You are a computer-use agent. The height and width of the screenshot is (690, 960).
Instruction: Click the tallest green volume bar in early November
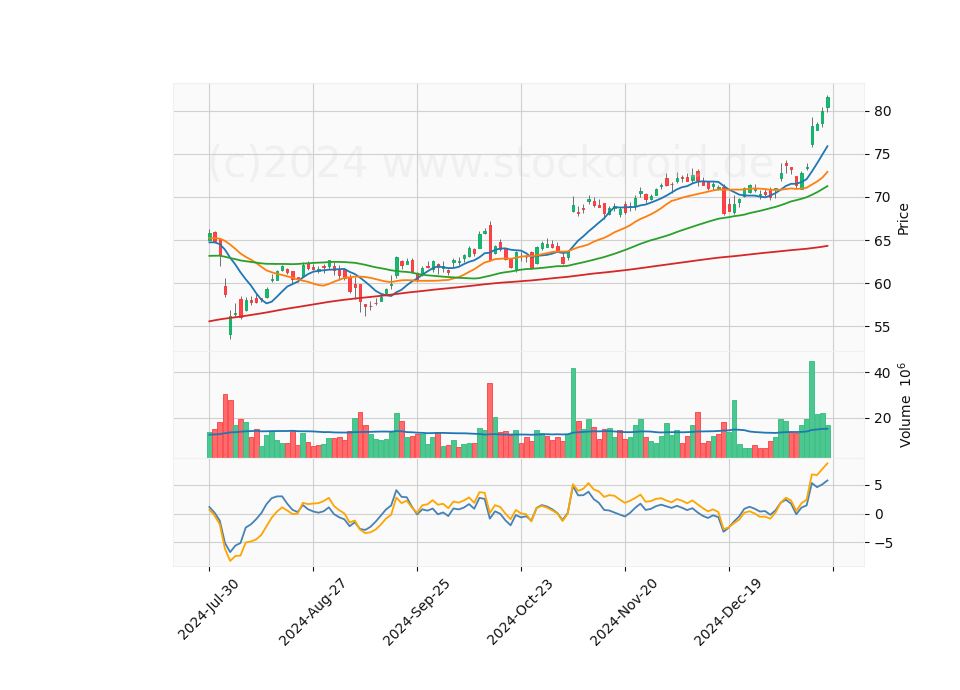[574, 413]
